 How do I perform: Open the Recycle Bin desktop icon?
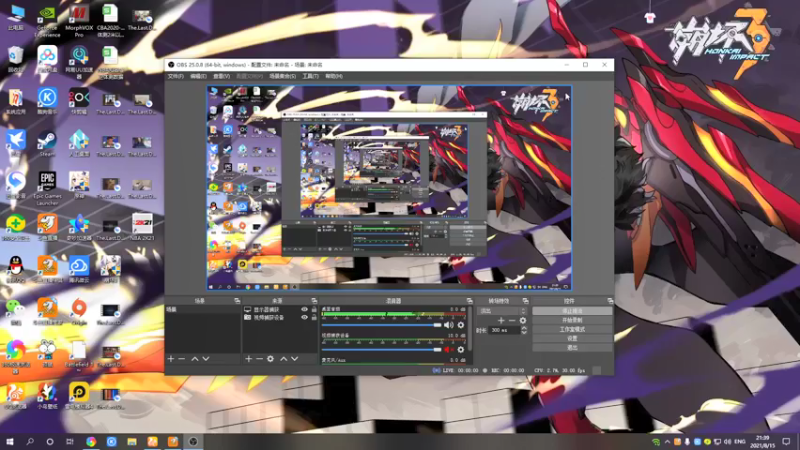tap(16, 59)
